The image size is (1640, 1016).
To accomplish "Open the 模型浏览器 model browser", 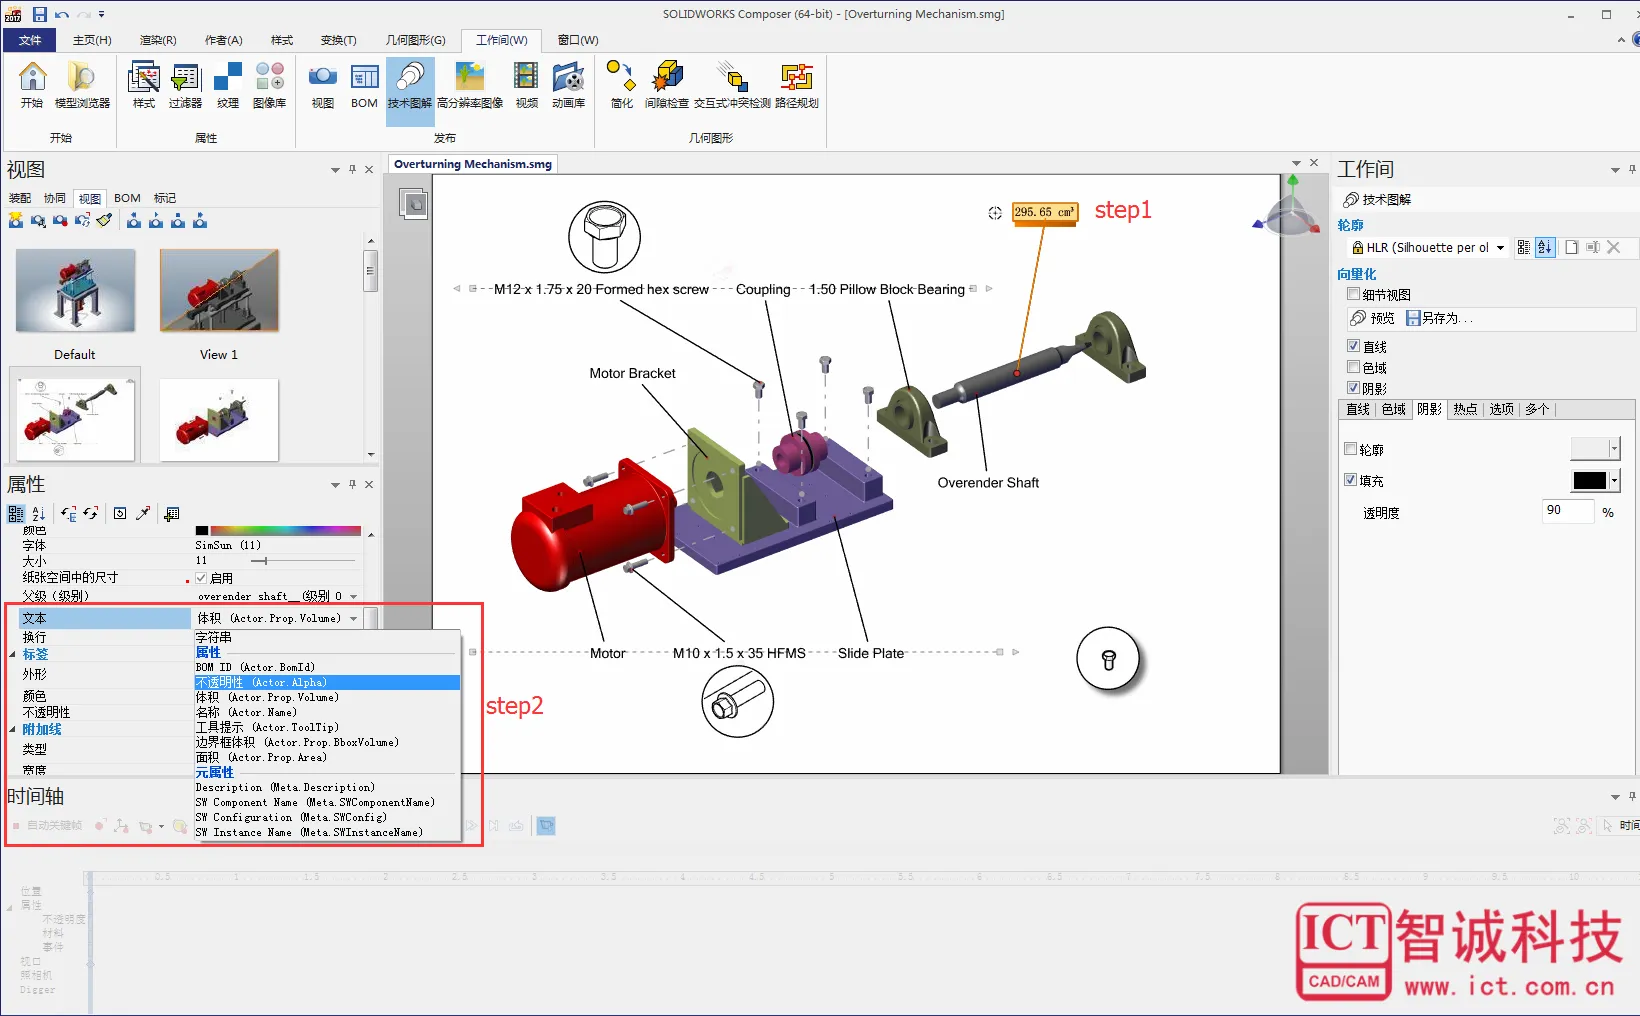I will click(x=82, y=86).
